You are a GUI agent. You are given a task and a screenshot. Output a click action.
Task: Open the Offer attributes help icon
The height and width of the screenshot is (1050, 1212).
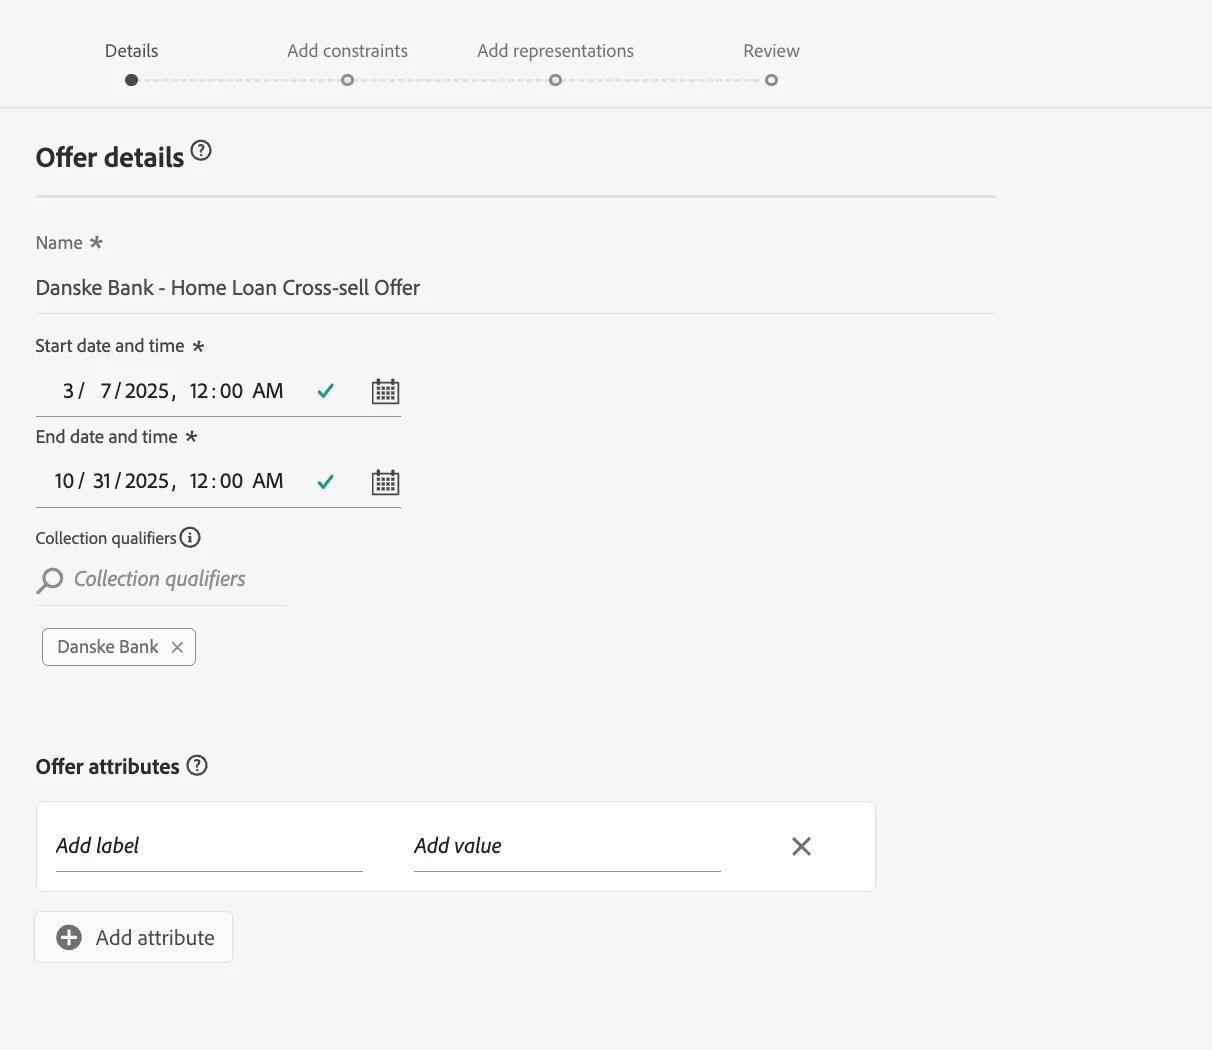[197, 765]
